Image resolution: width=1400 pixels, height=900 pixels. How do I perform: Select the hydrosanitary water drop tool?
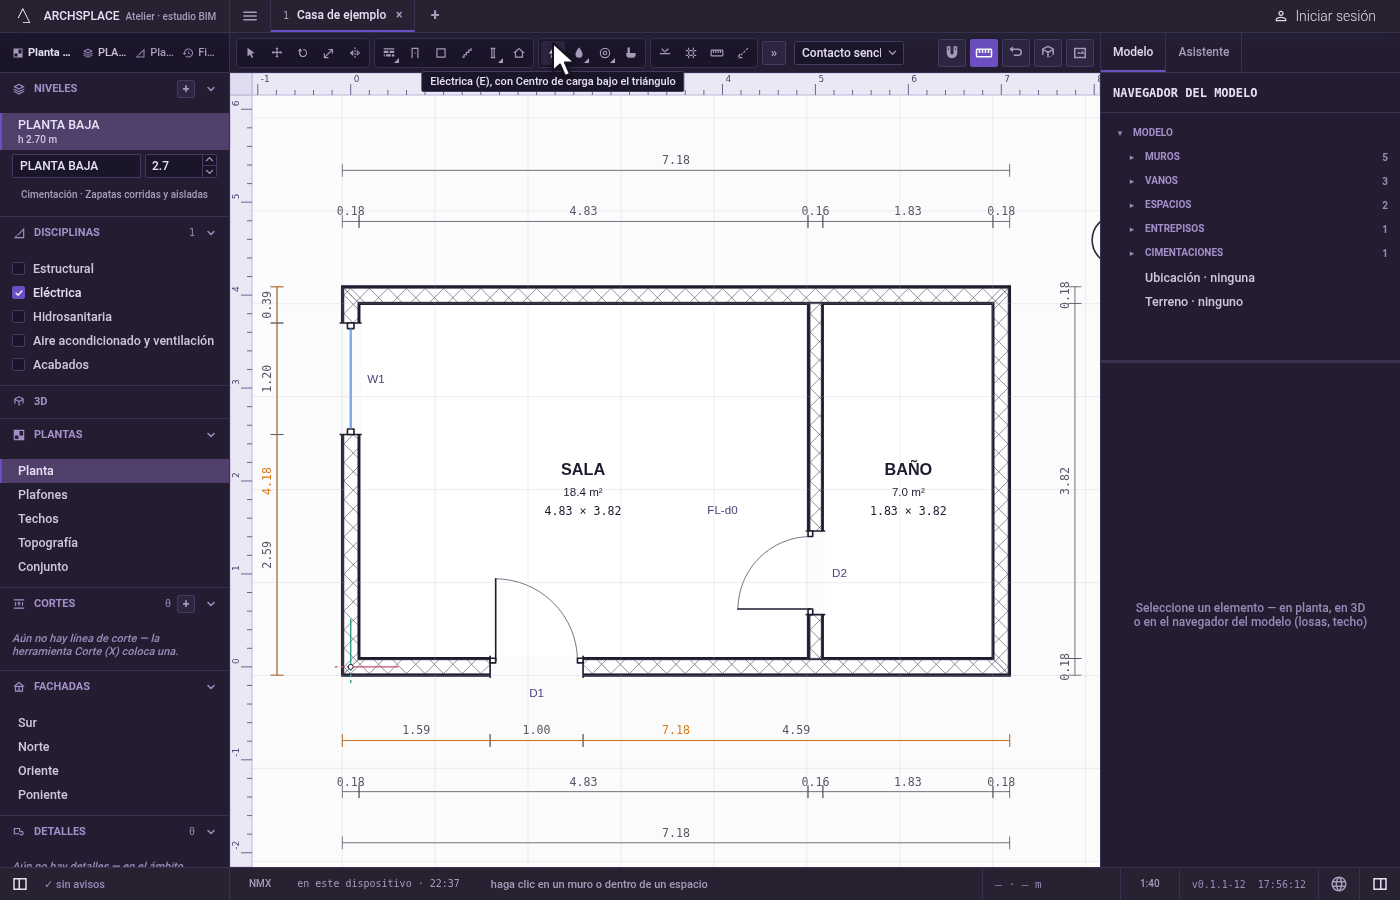tap(579, 53)
